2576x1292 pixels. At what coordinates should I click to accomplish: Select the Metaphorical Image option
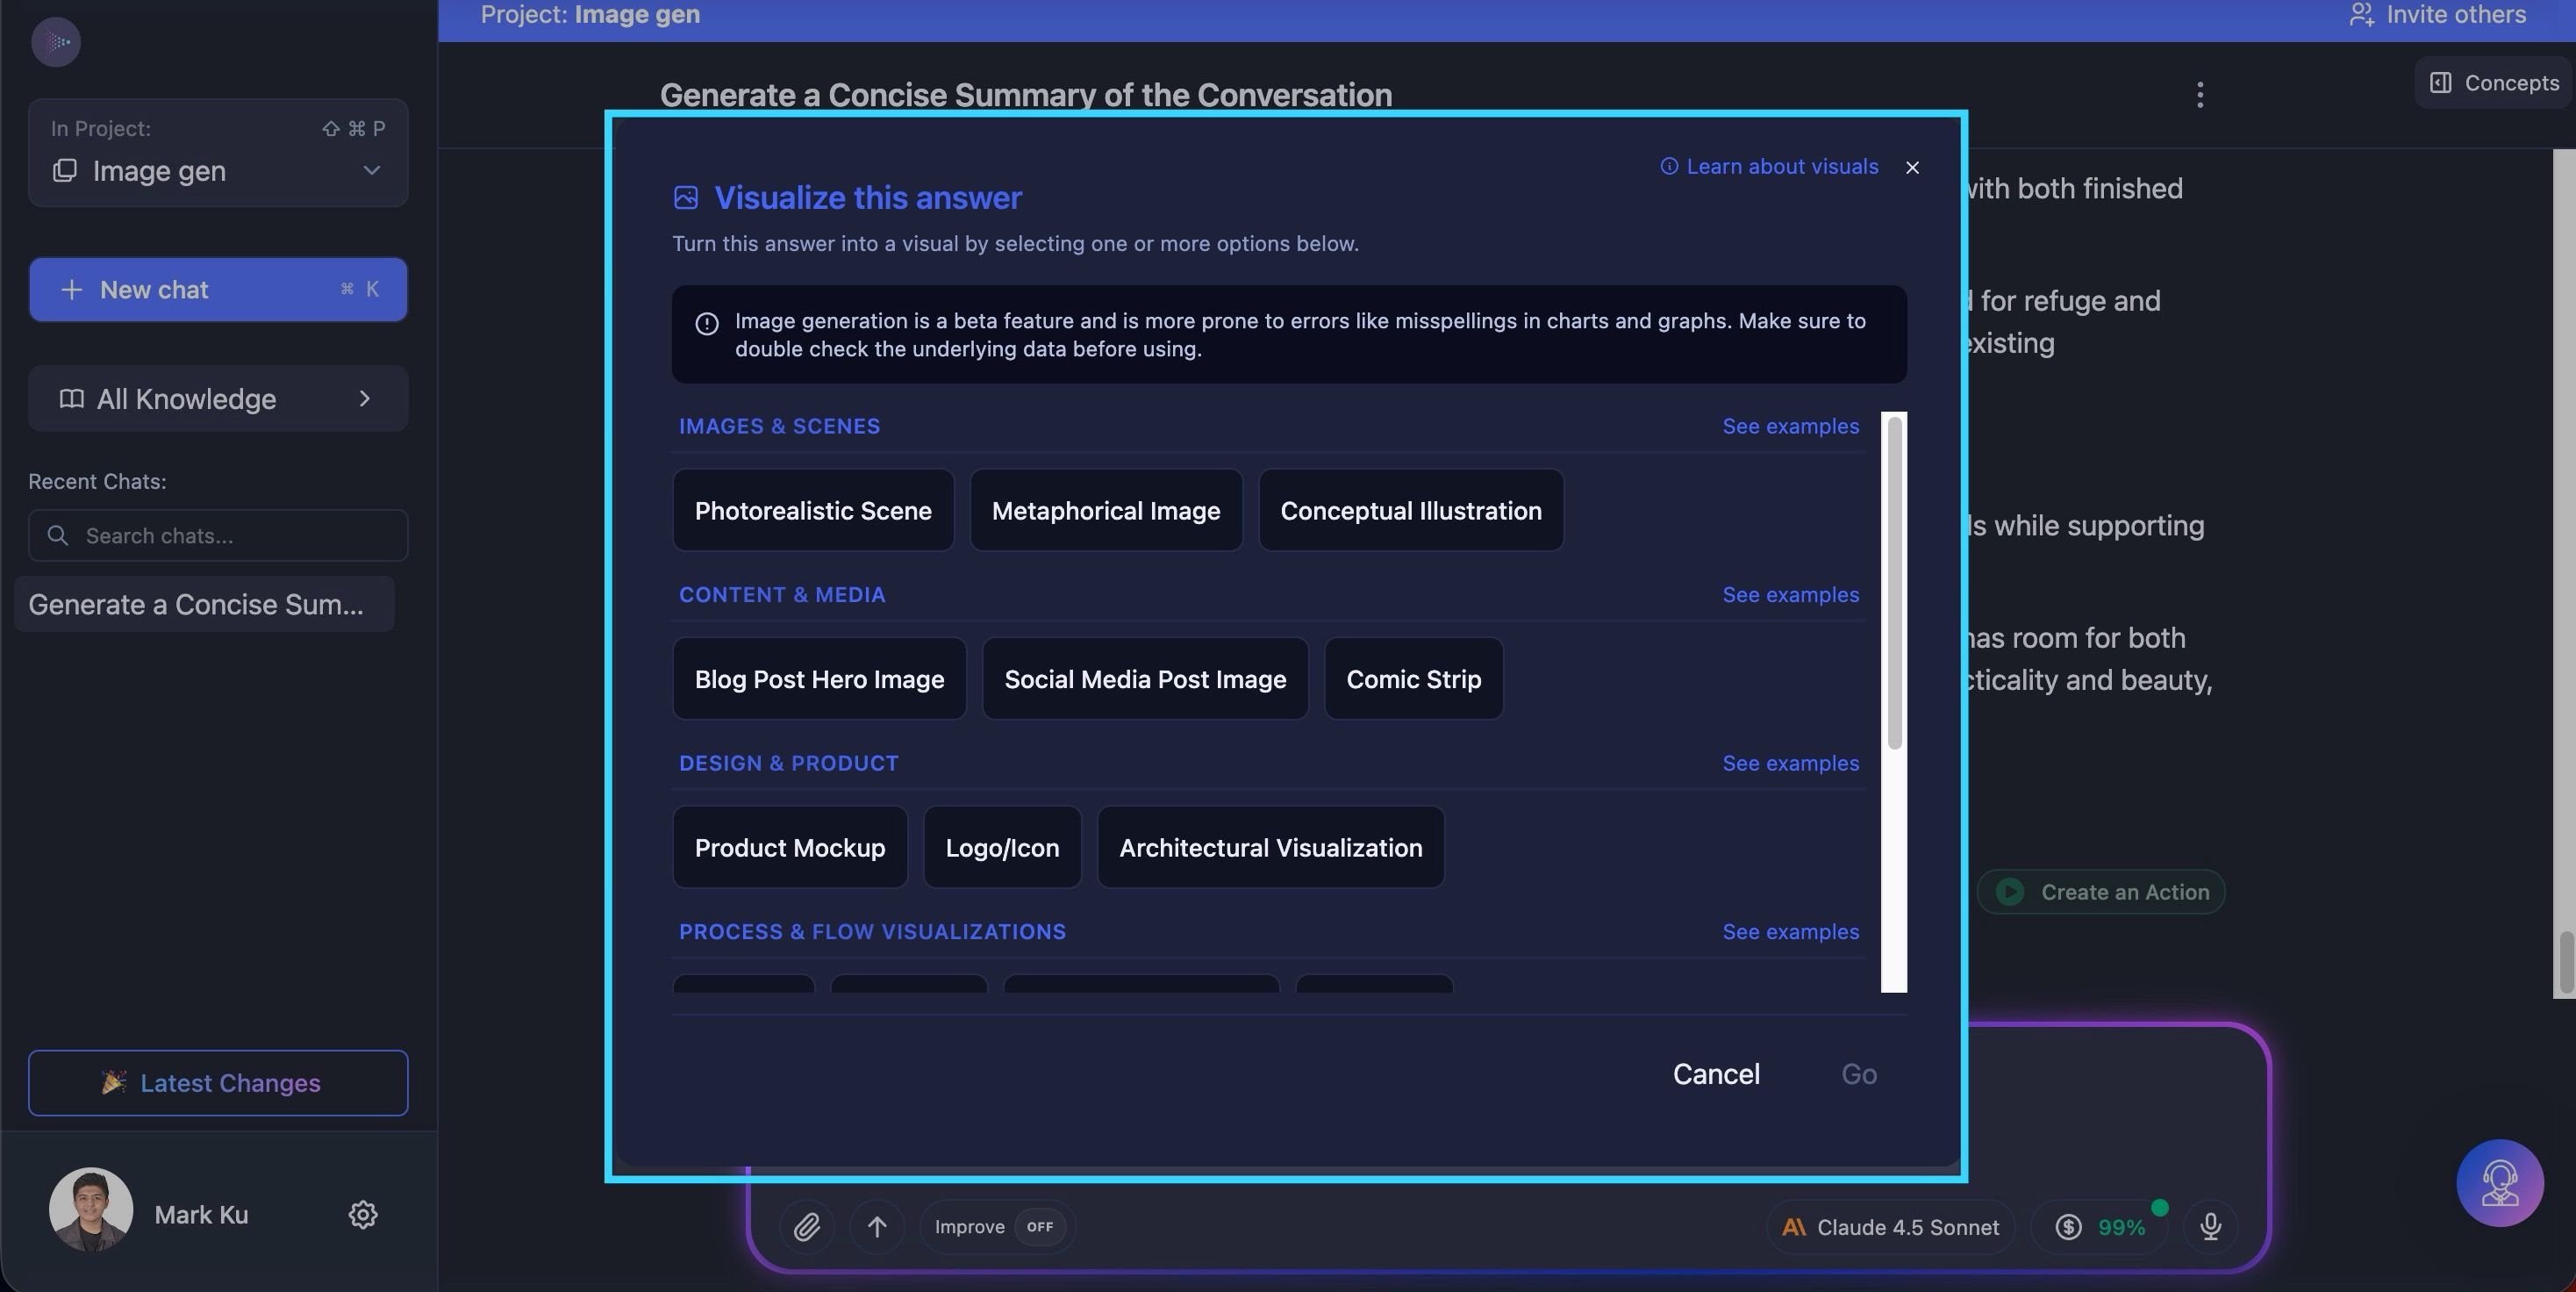1106,510
